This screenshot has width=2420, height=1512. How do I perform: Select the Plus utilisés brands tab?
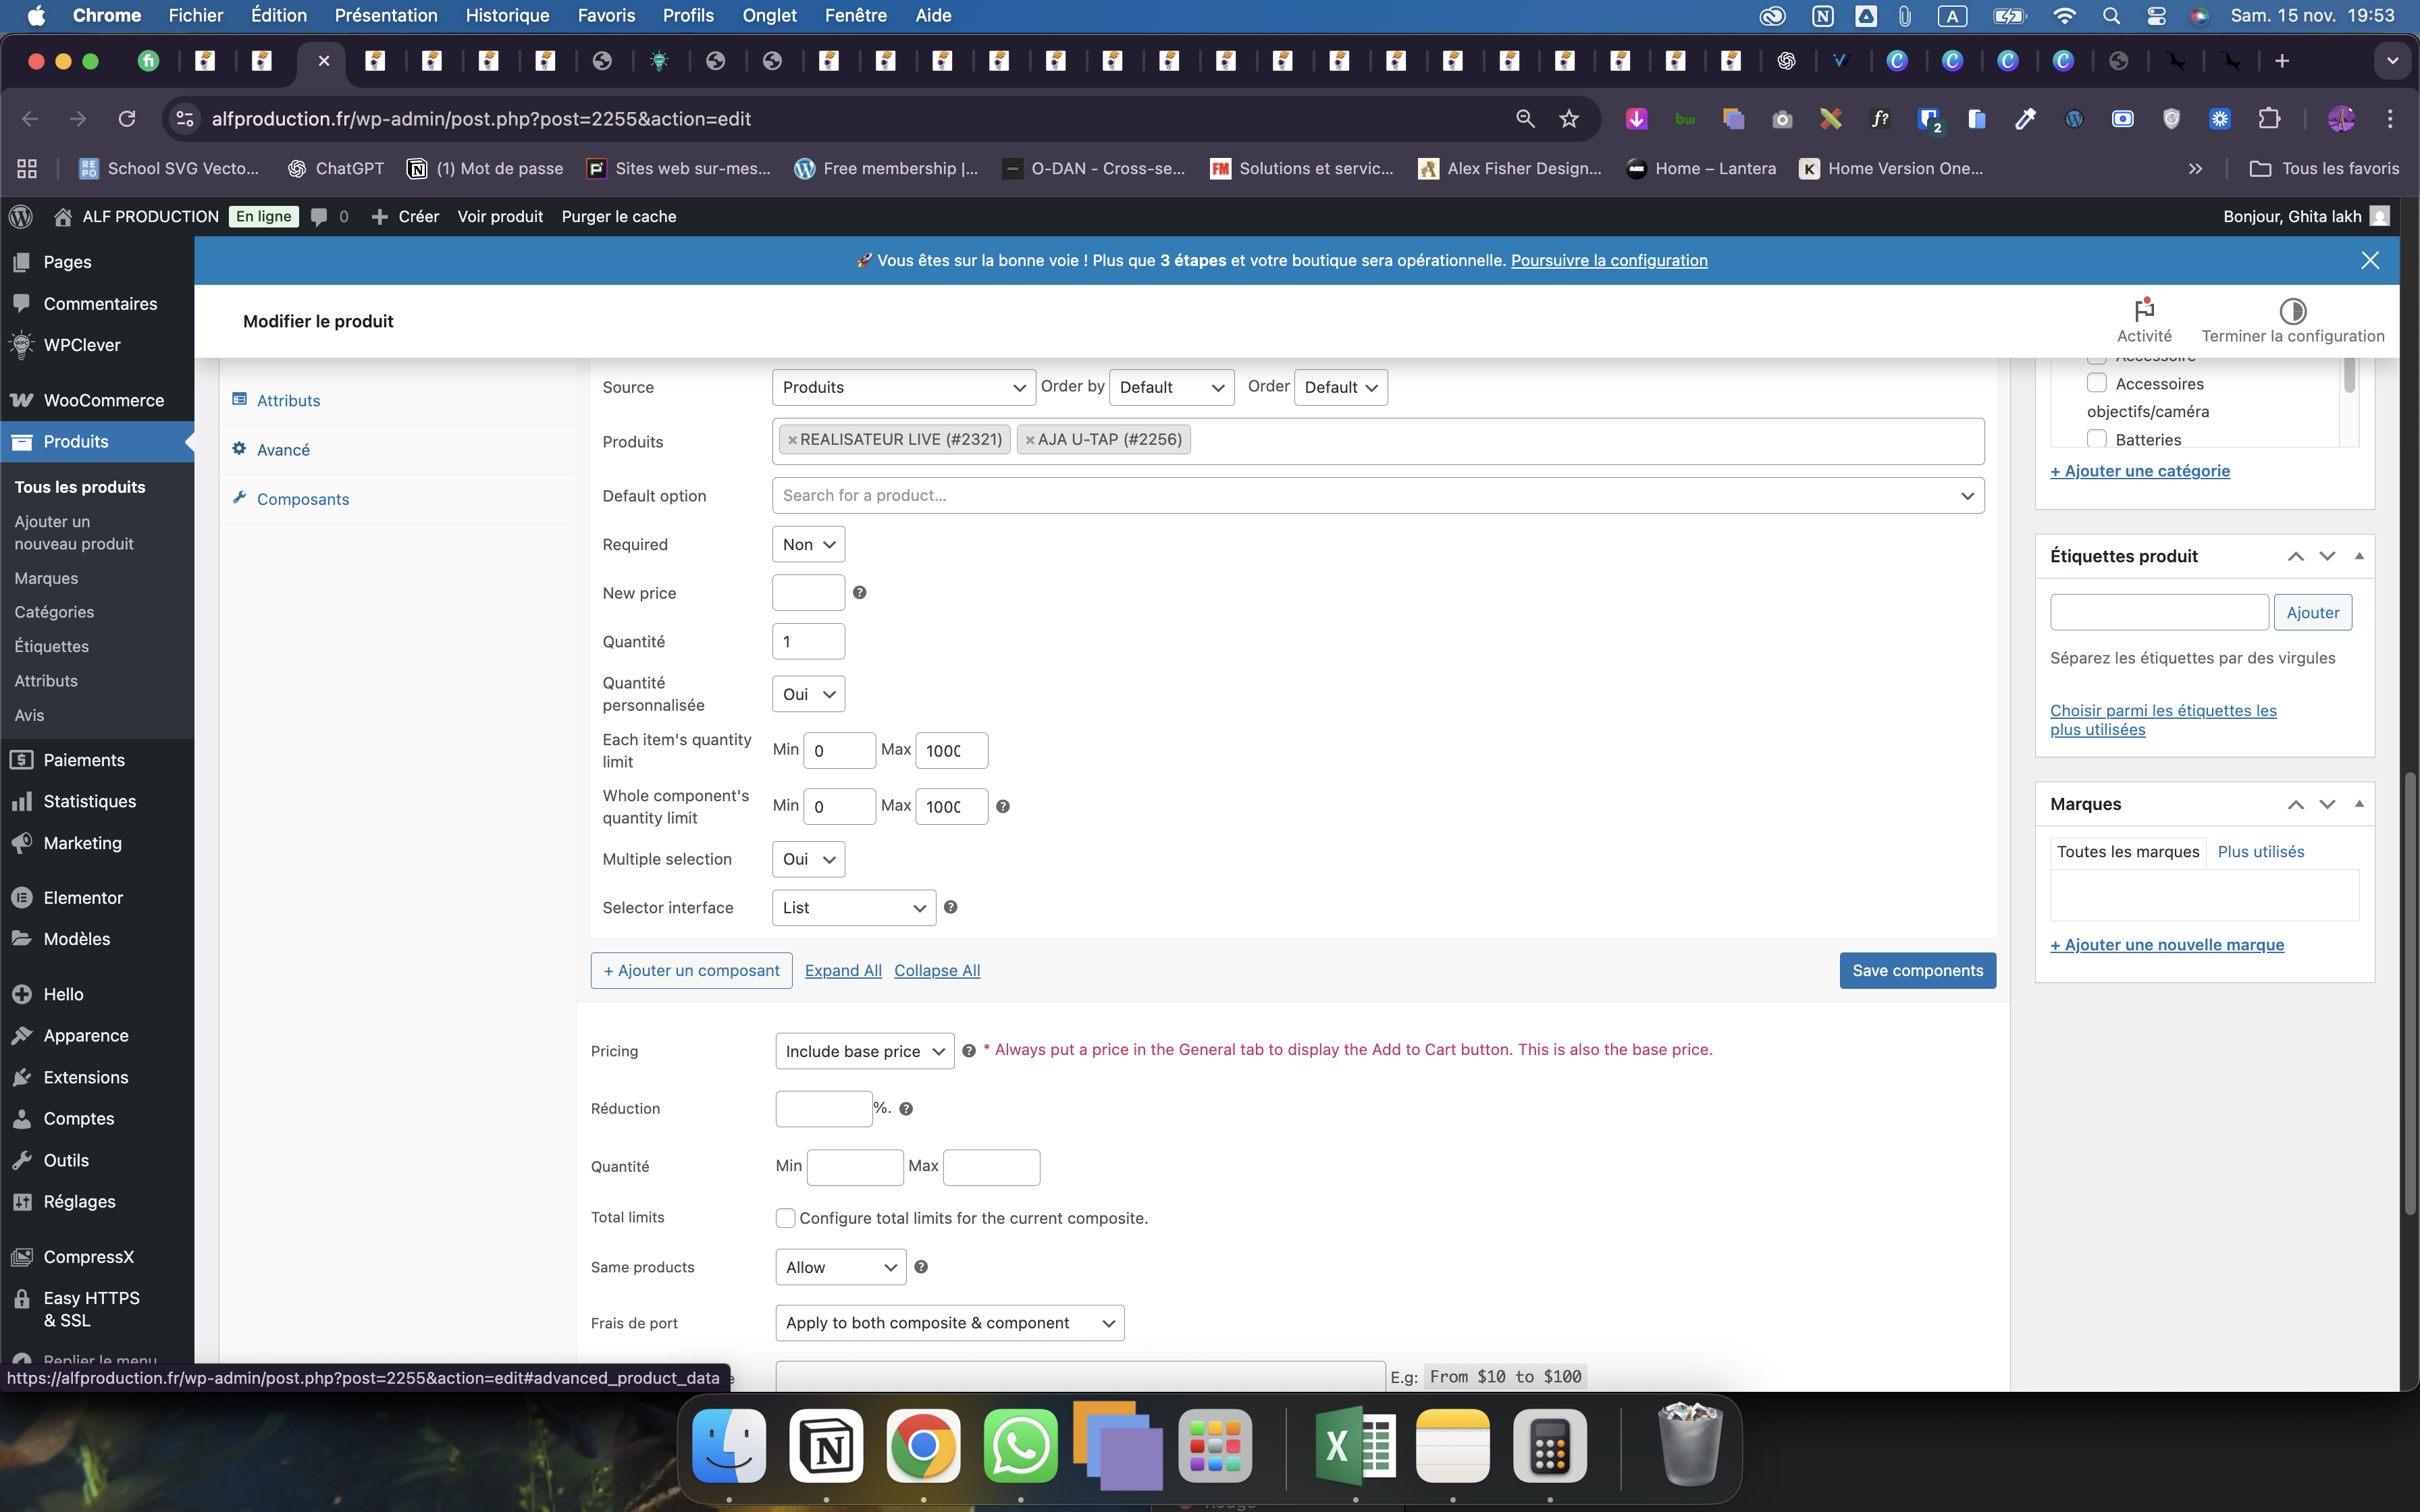point(2260,852)
